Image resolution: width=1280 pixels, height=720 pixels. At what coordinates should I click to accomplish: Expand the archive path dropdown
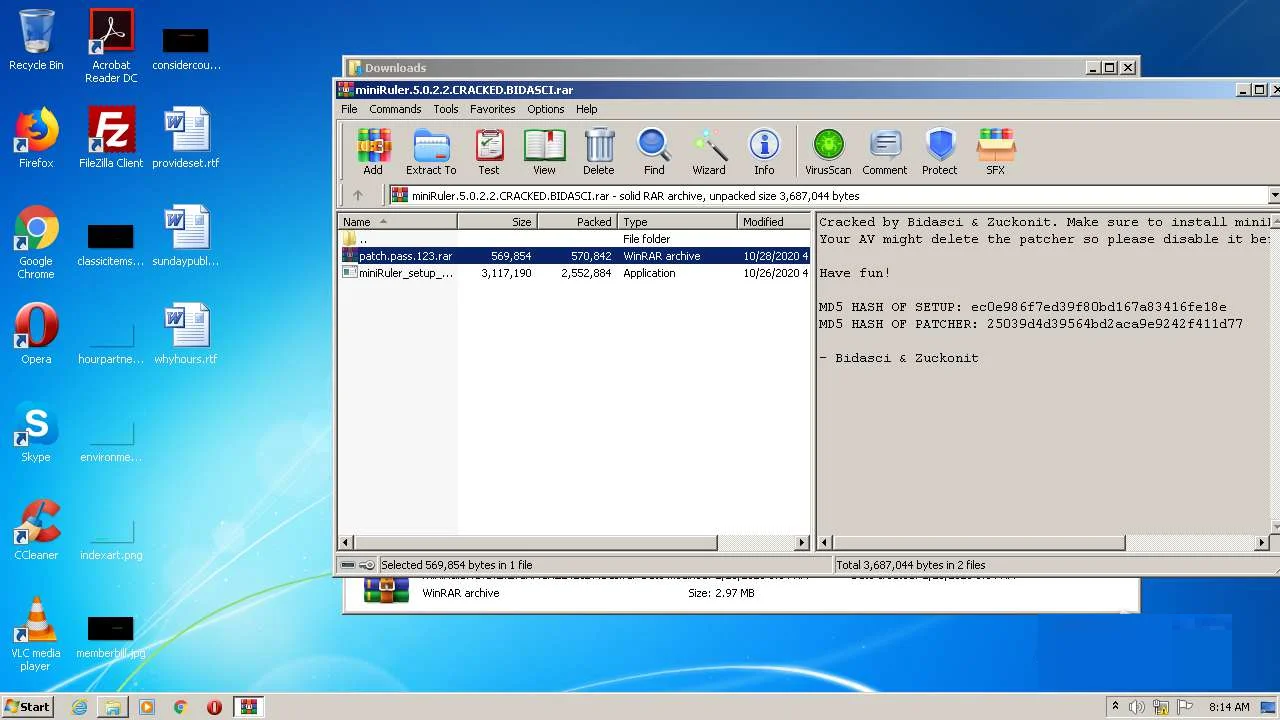(x=1273, y=196)
